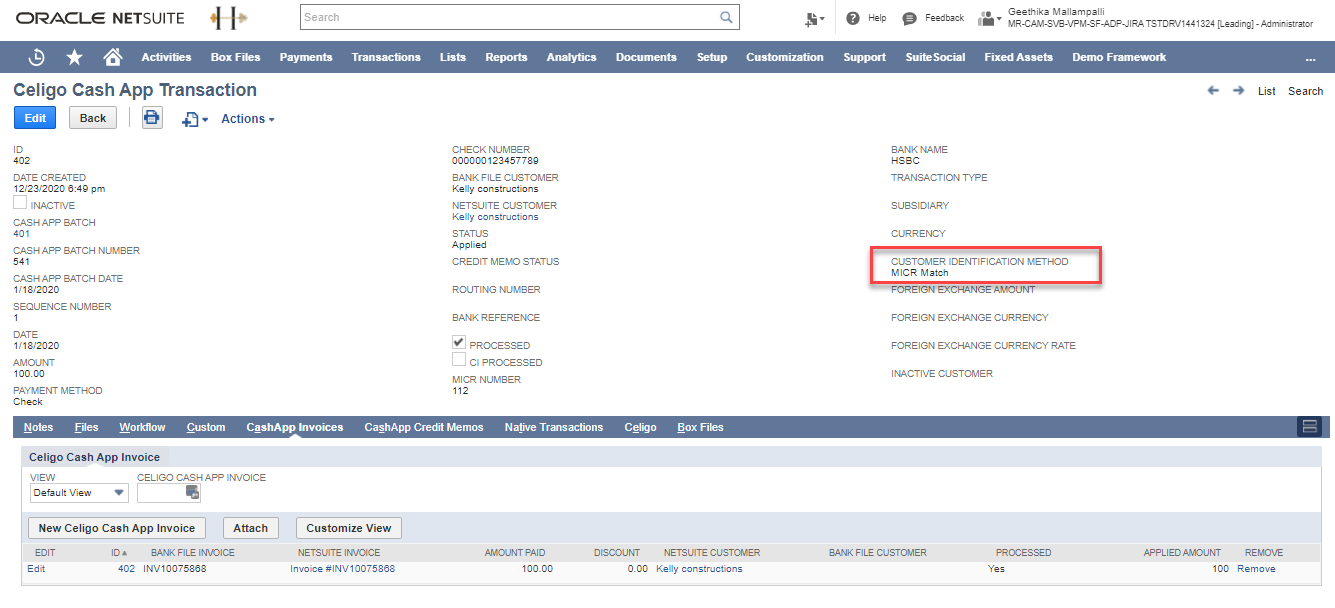
Task: Click the Back button
Action: click(x=93, y=118)
